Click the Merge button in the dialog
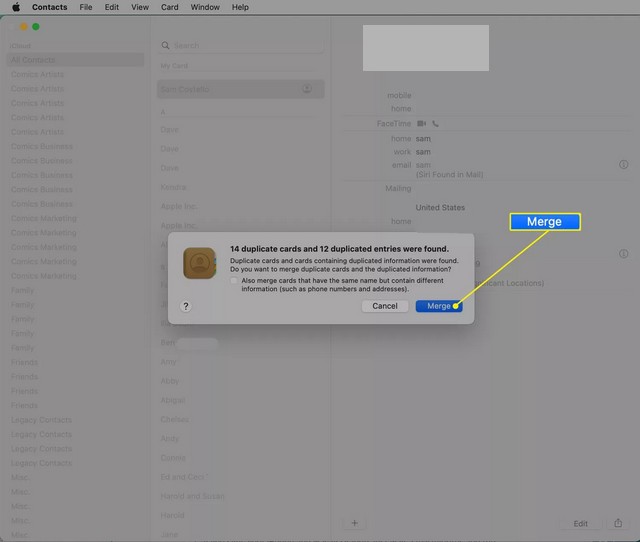 (438, 306)
